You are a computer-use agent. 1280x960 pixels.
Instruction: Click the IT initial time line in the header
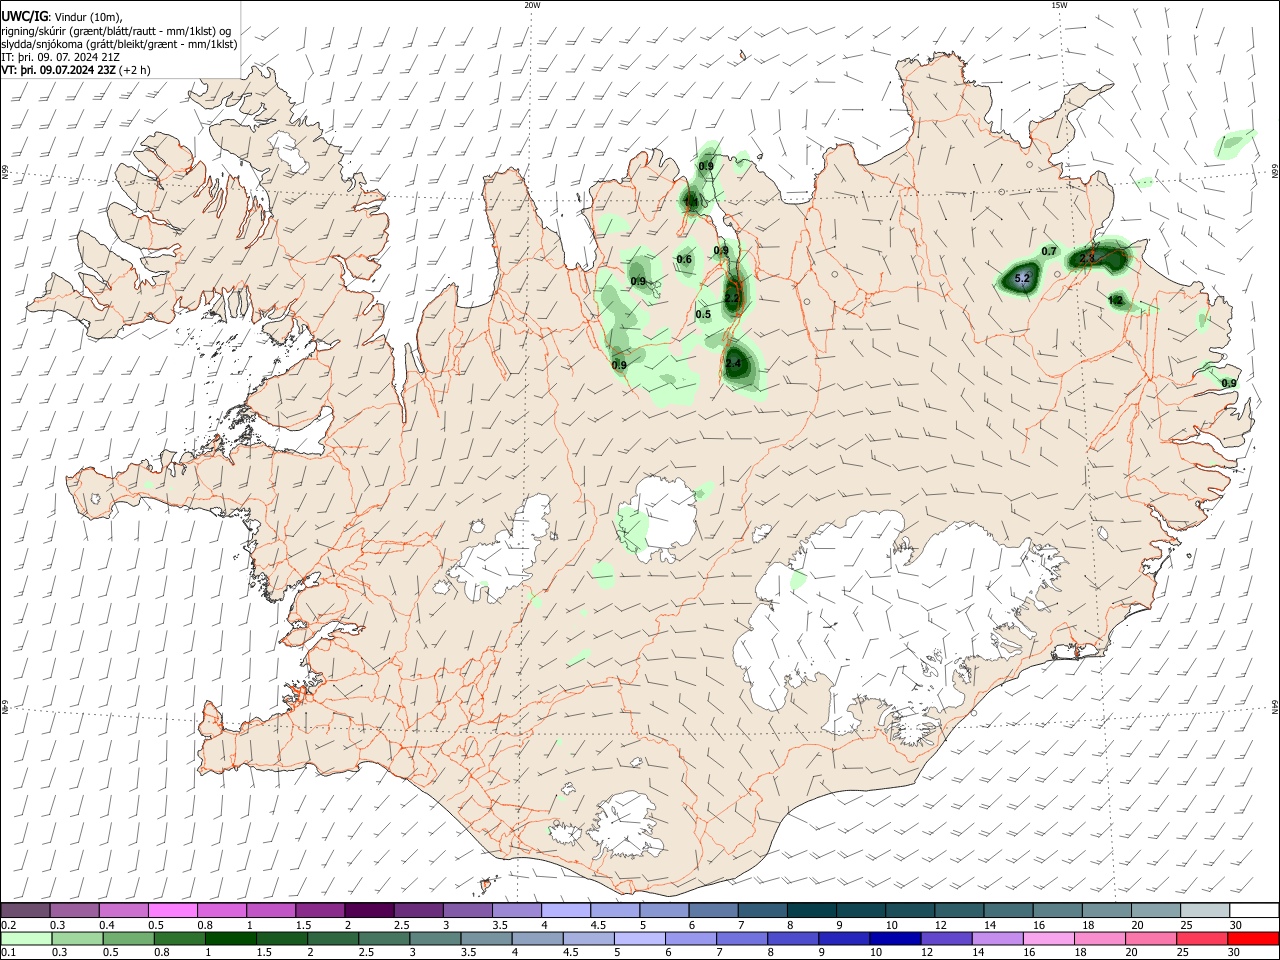[61, 57]
